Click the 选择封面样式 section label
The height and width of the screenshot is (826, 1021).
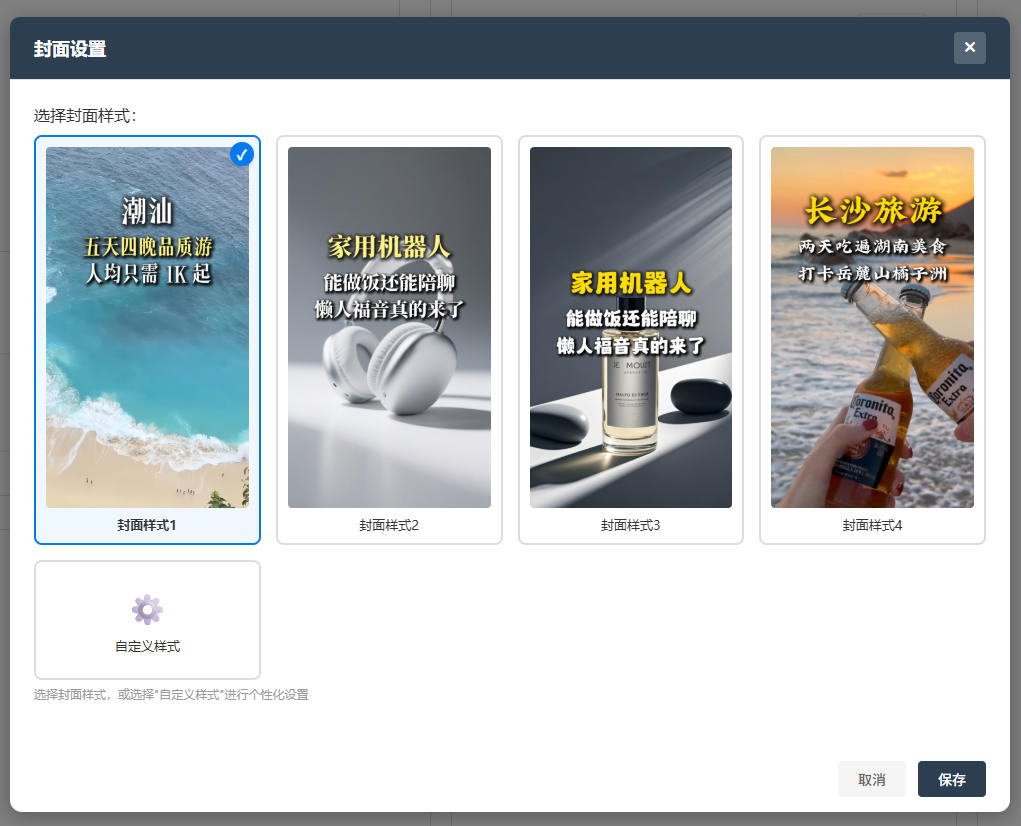(85, 116)
